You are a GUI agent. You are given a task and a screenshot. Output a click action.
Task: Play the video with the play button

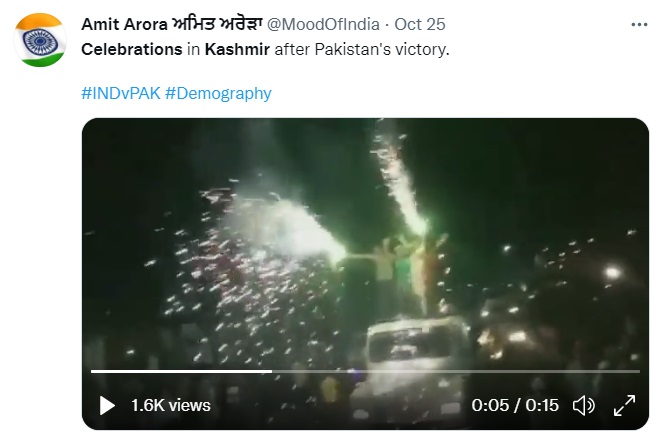click(x=107, y=406)
